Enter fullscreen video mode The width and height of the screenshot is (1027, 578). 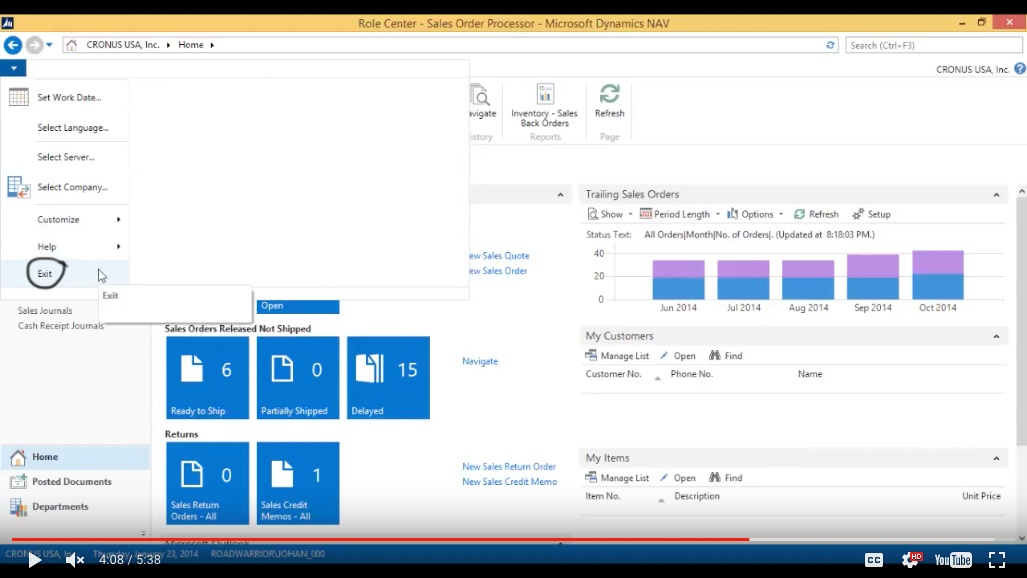[x=997, y=560]
